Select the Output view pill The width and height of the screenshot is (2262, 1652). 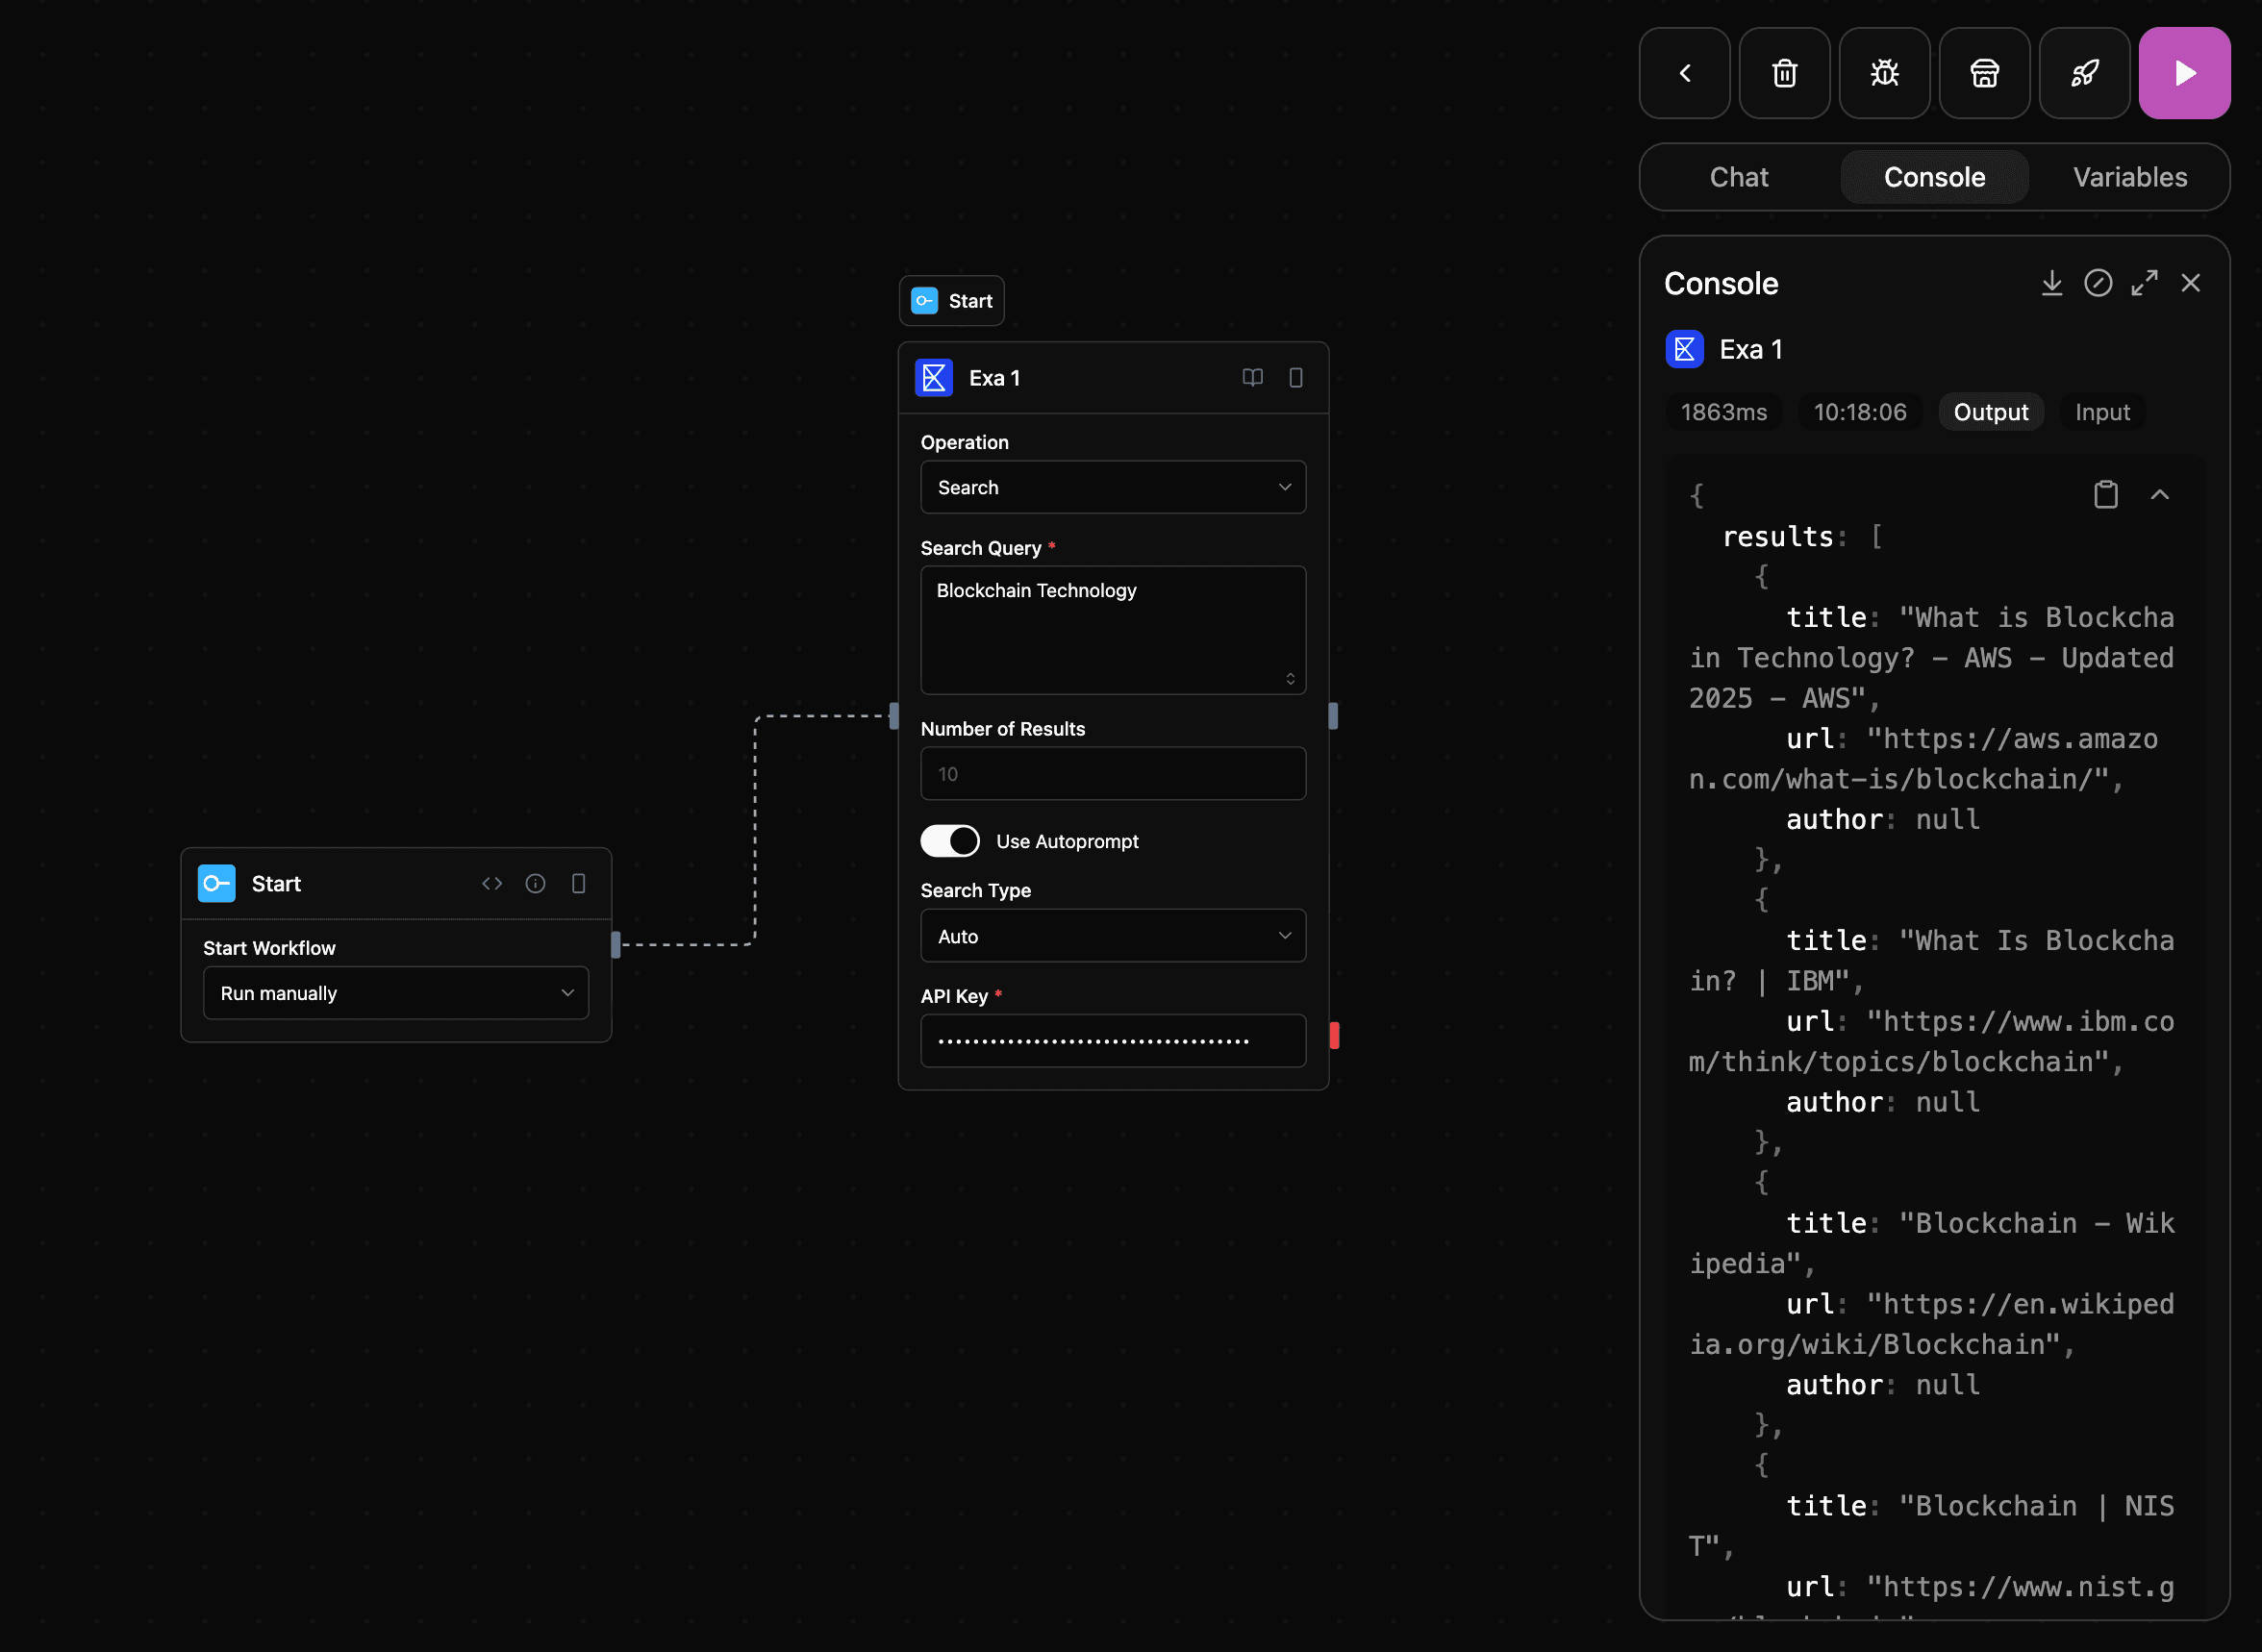coord(1990,411)
